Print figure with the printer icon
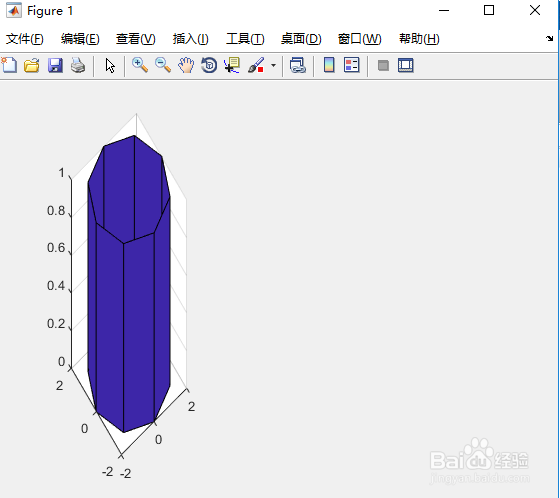560x498 pixels. [78, 66]
